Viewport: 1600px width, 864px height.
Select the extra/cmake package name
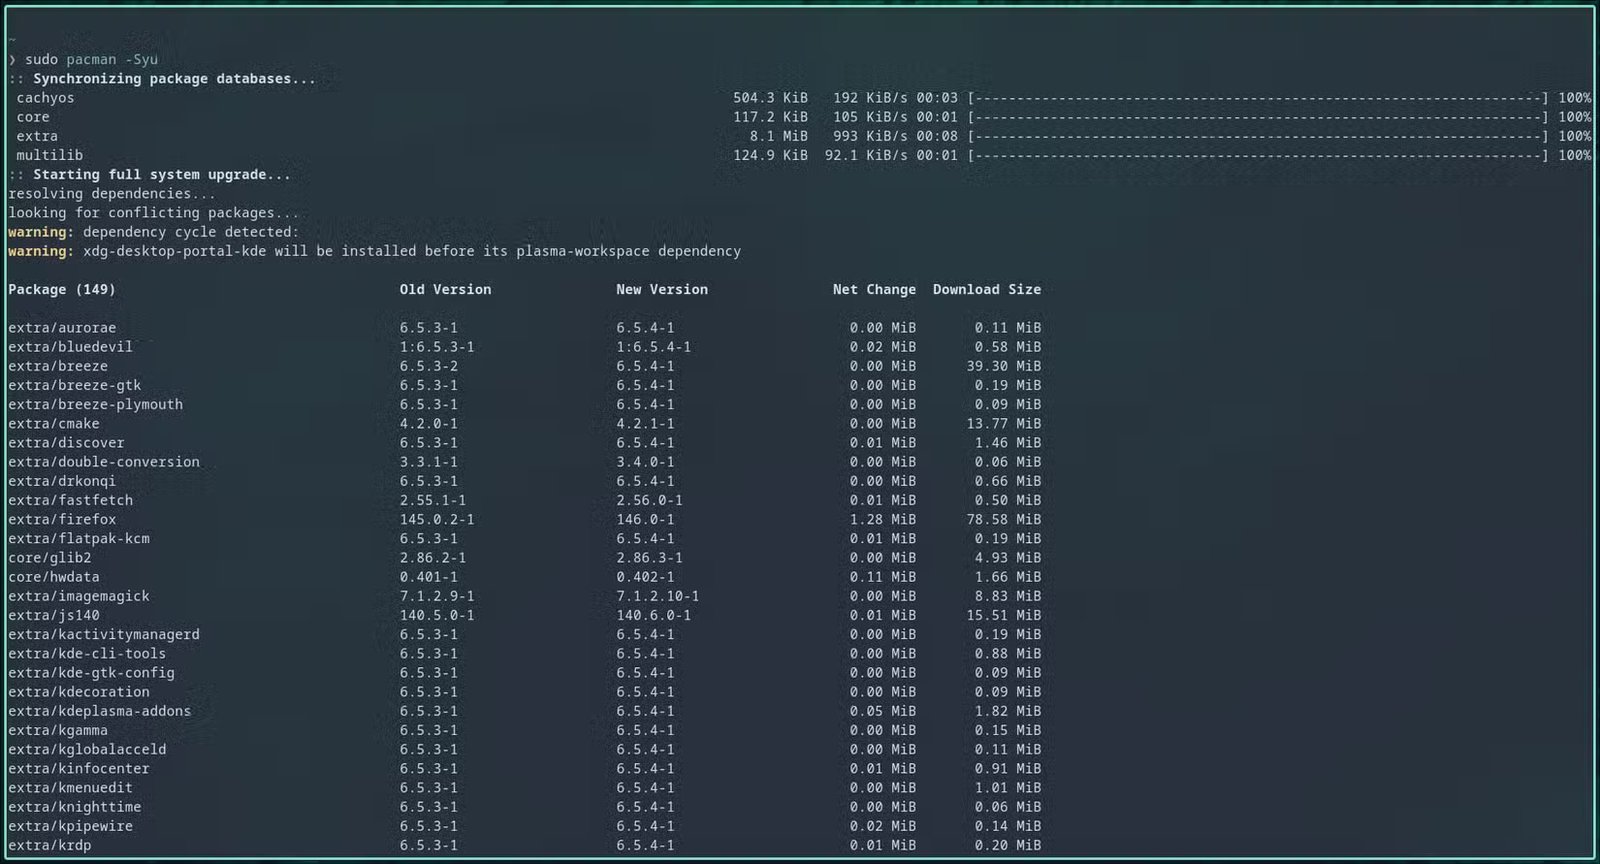tap(54, 423)
